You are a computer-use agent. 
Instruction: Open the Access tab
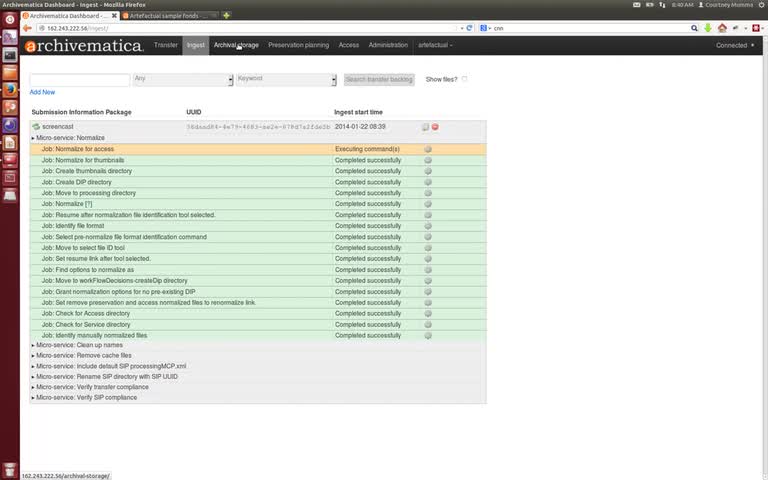coord(349,45)
